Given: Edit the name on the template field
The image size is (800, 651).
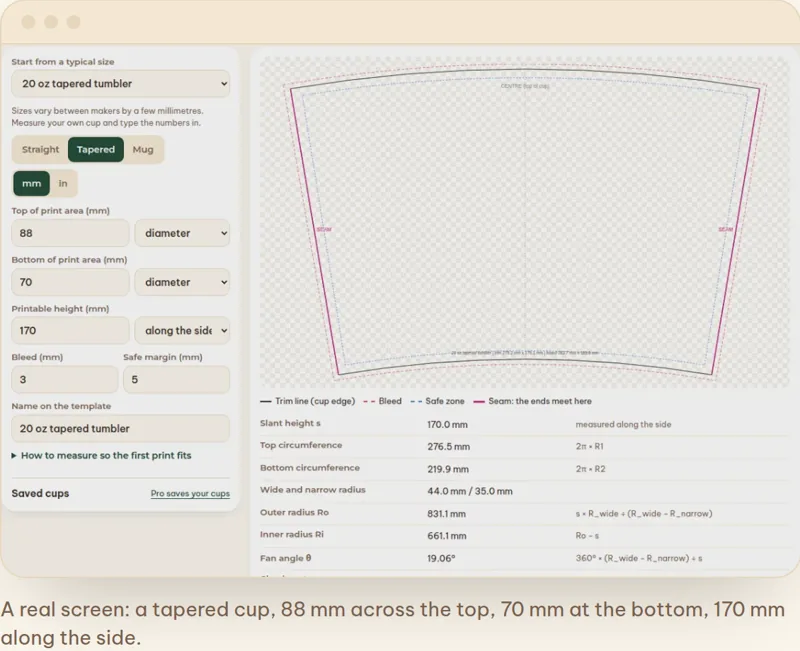Looking at the screenshot, I should tap(120, 429).
